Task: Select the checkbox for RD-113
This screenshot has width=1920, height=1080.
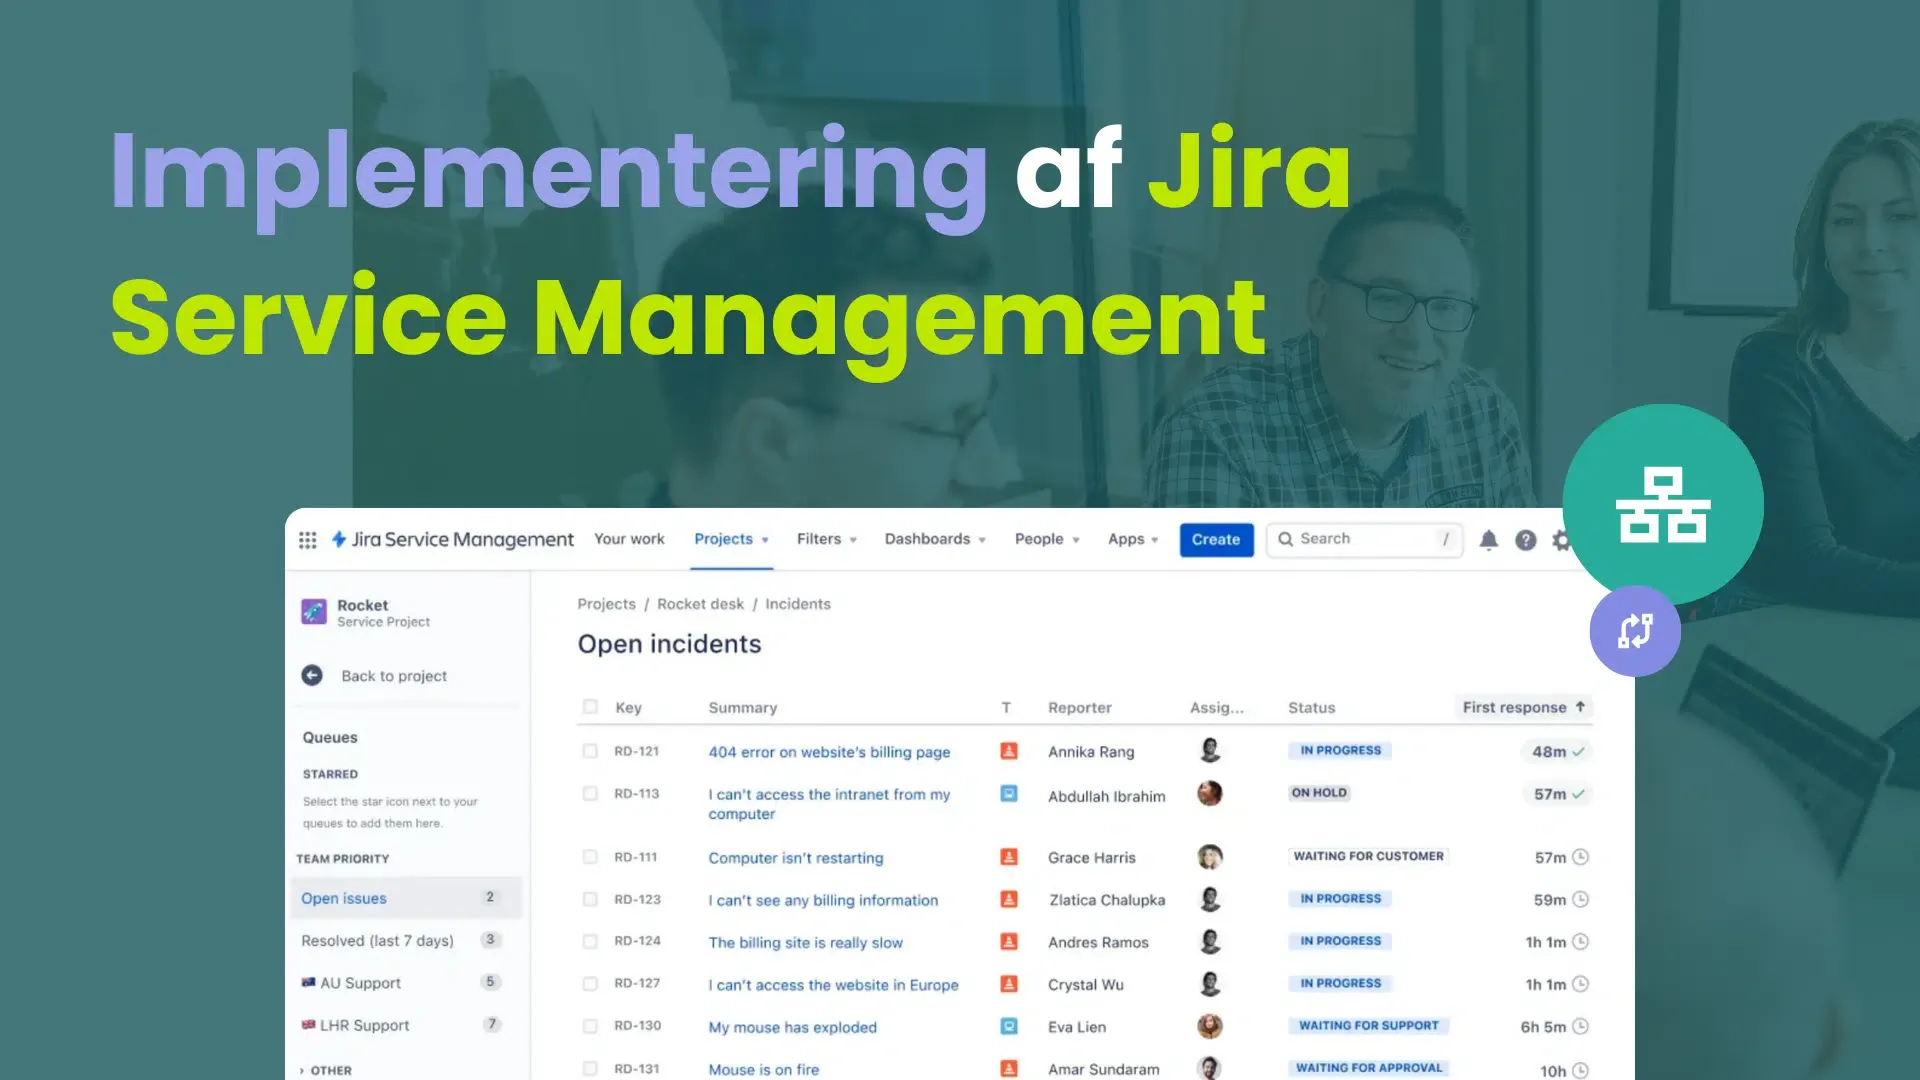Action: coord(590,793)
